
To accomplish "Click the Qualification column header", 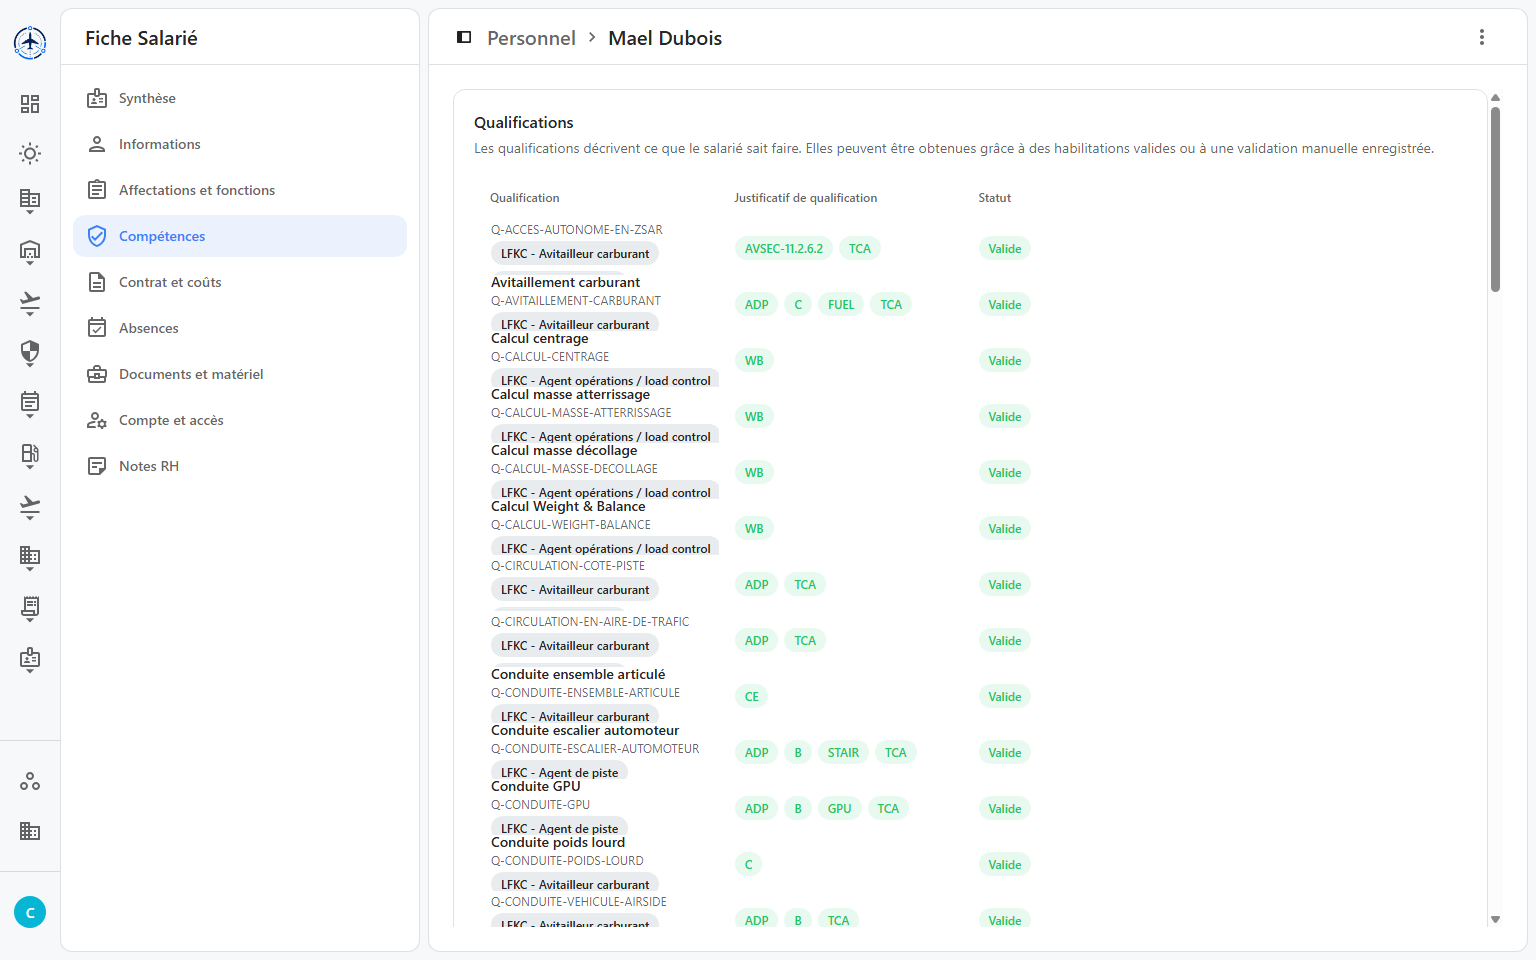I will [x=525, y=198].
